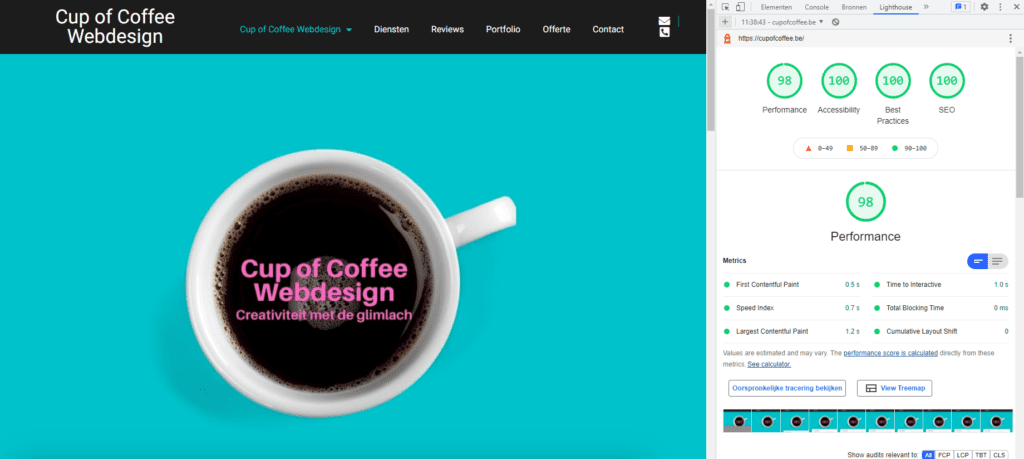
Task: Click the Total Blocking Time metric
Action: [940, 308]
